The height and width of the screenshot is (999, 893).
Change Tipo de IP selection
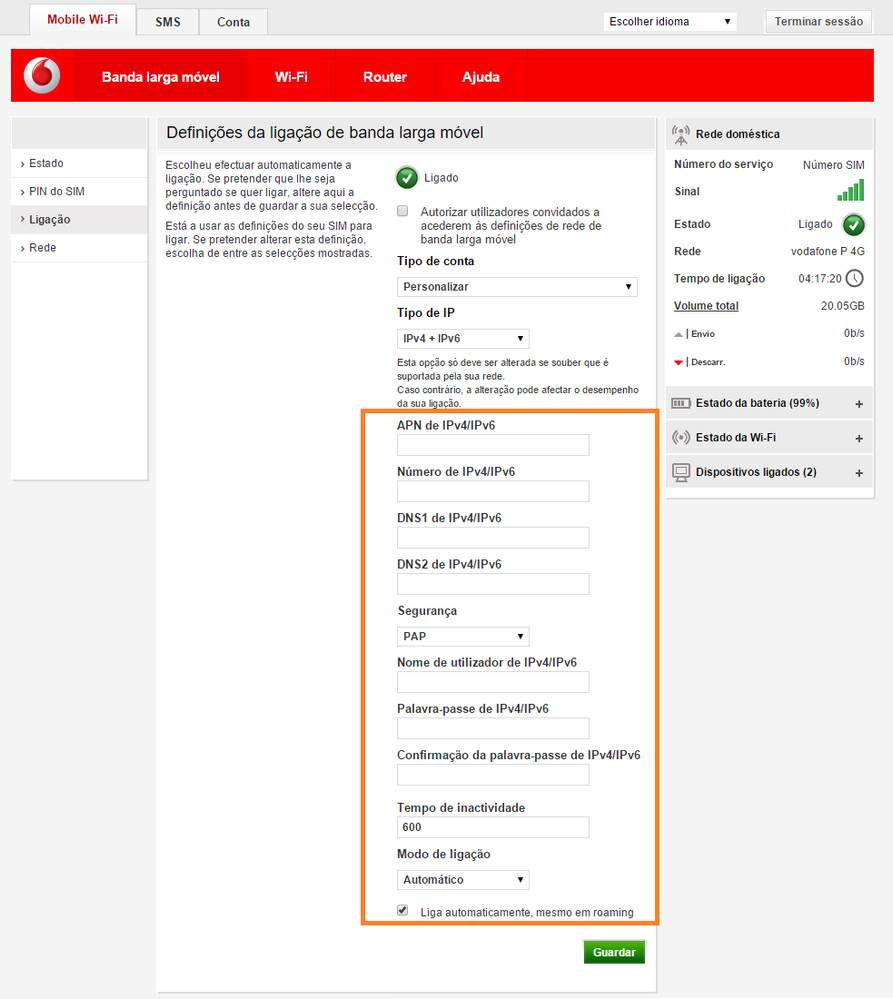coord(462,338)
